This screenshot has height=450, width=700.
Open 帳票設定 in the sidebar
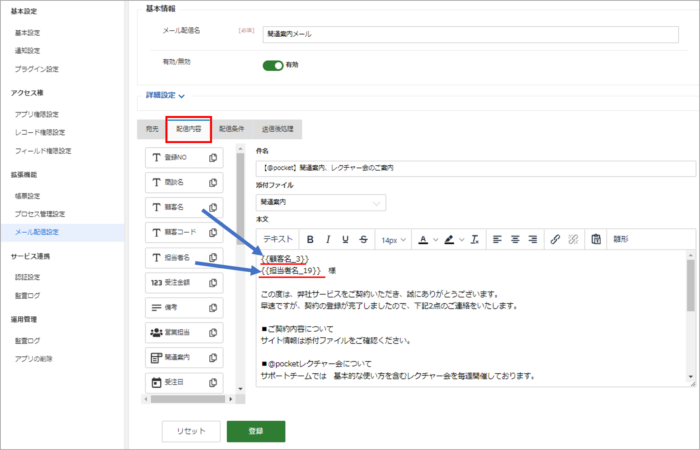pyautogui.click(x=27, y=196)
